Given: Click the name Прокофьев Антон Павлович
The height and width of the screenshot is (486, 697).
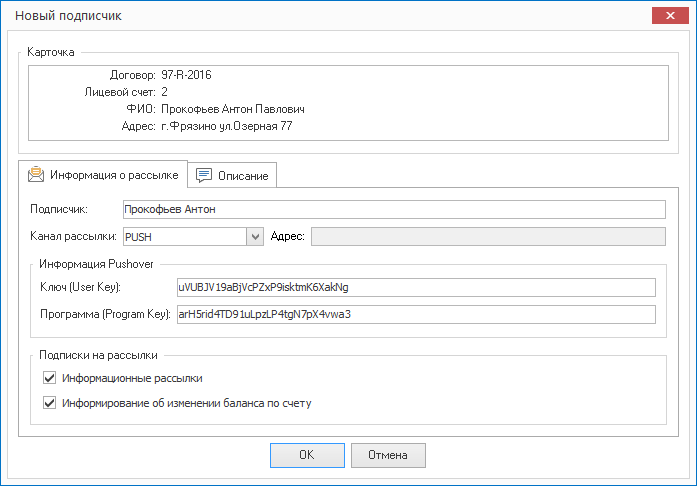Looking at the screenshot, I should [232, 109].
